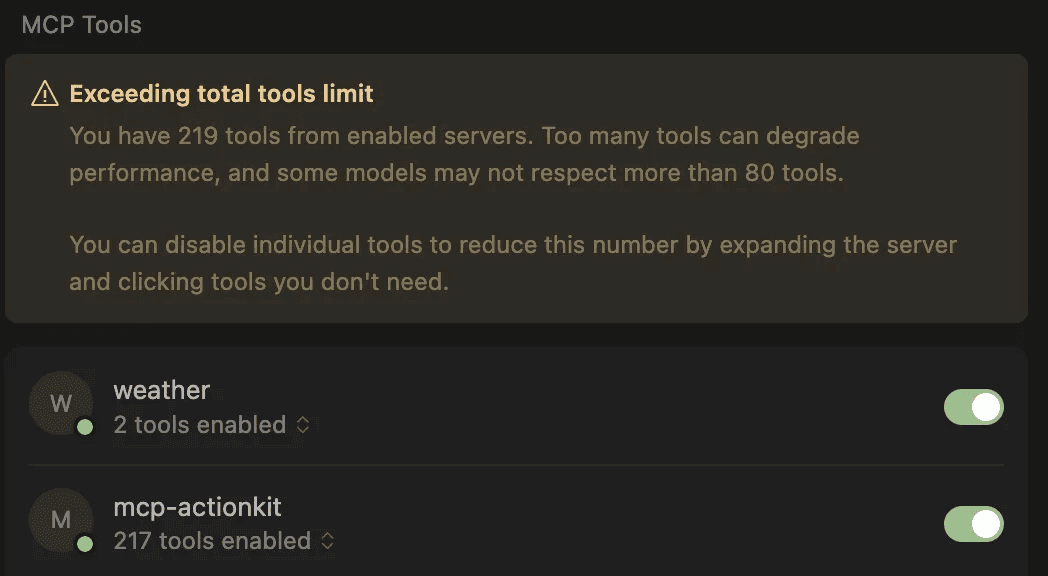Click the weather server W avatar

(61, 404)
